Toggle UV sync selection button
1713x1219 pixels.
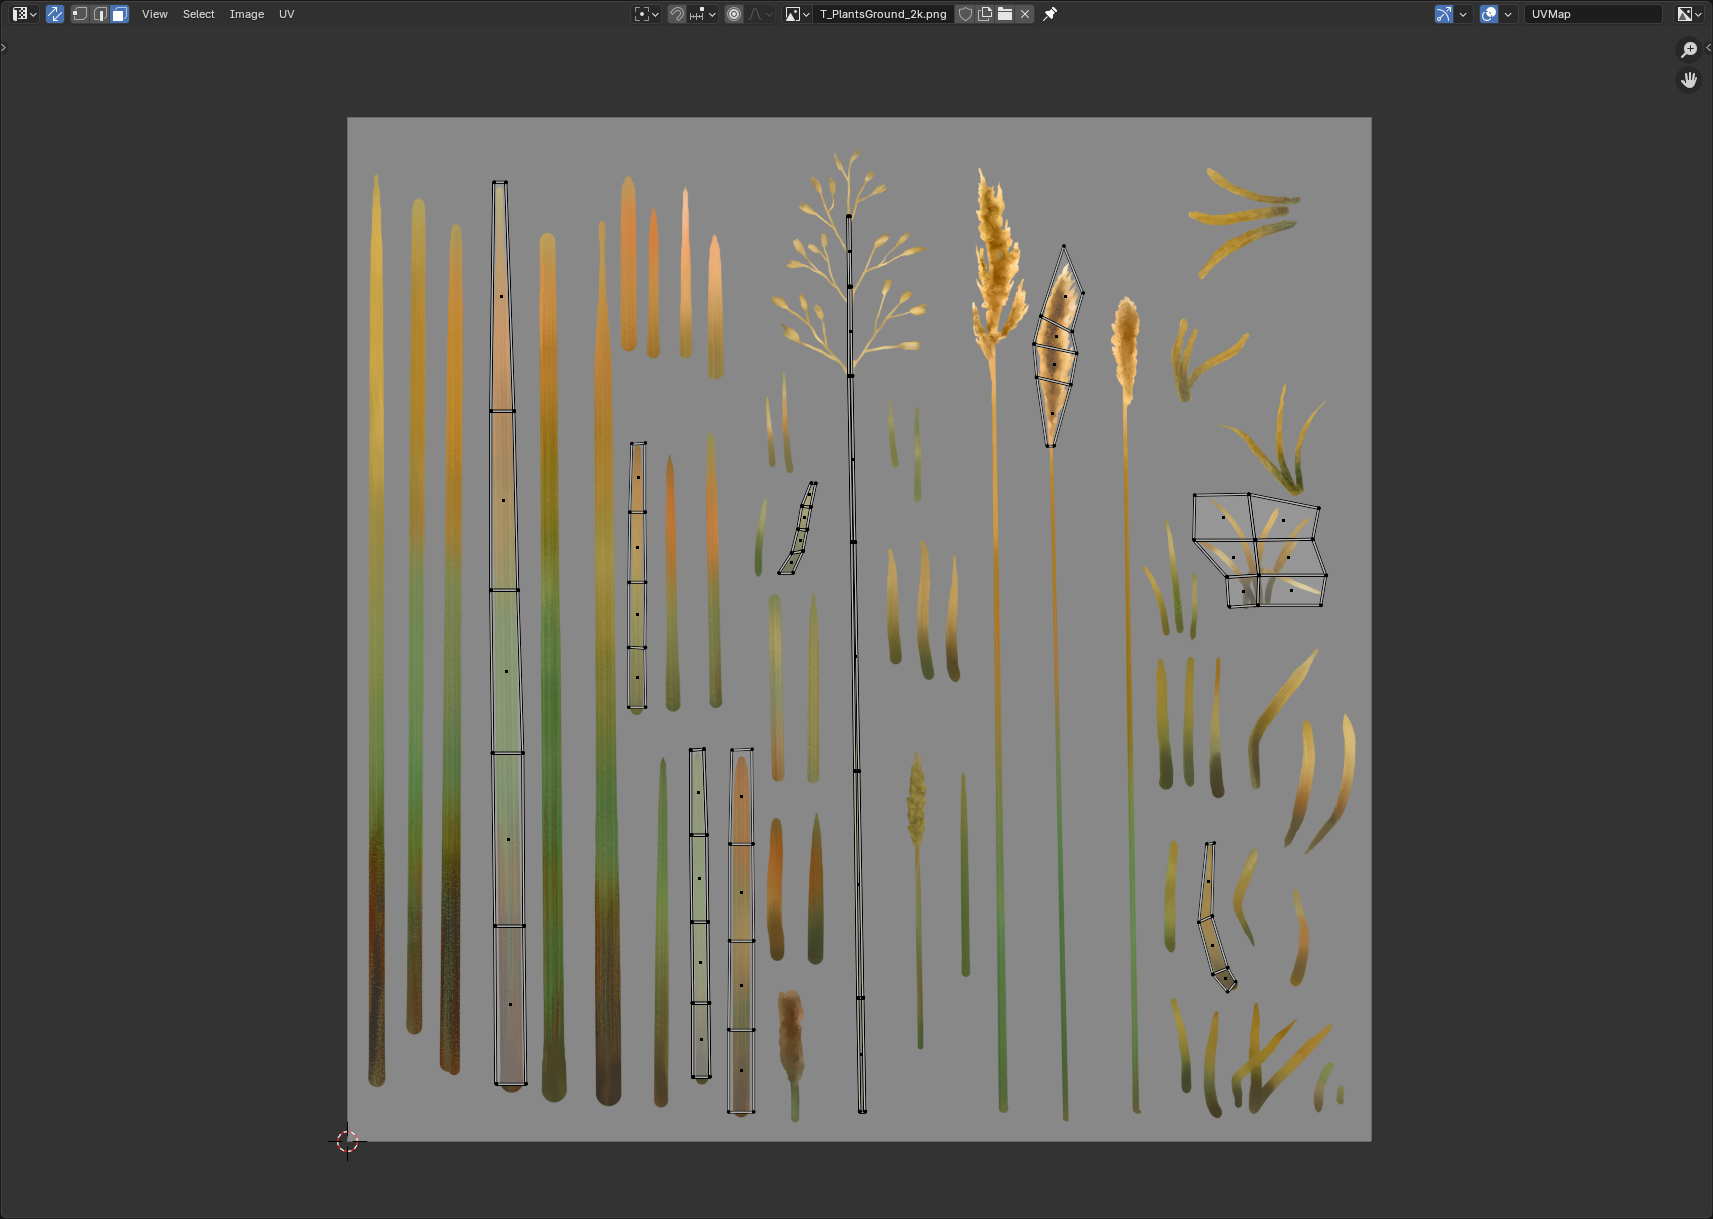tap(55, 14)
